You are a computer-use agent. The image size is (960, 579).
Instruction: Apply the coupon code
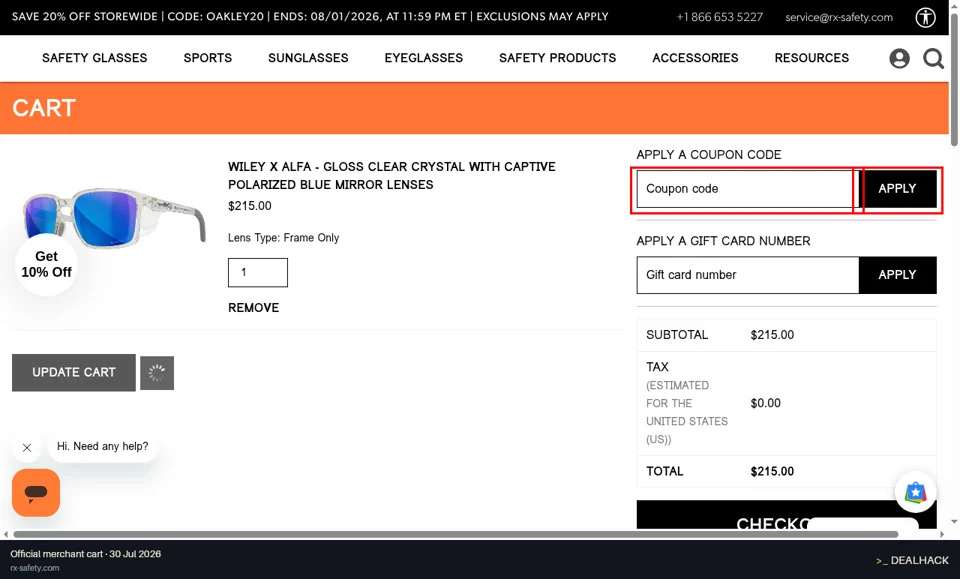tap(898, 189)
